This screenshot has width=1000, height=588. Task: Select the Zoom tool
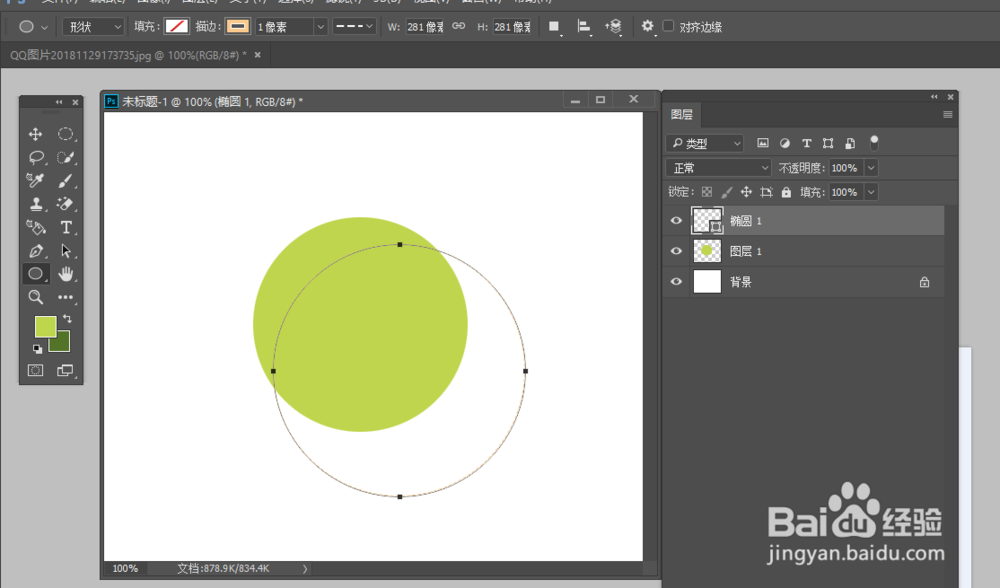(x=35, y=297)
